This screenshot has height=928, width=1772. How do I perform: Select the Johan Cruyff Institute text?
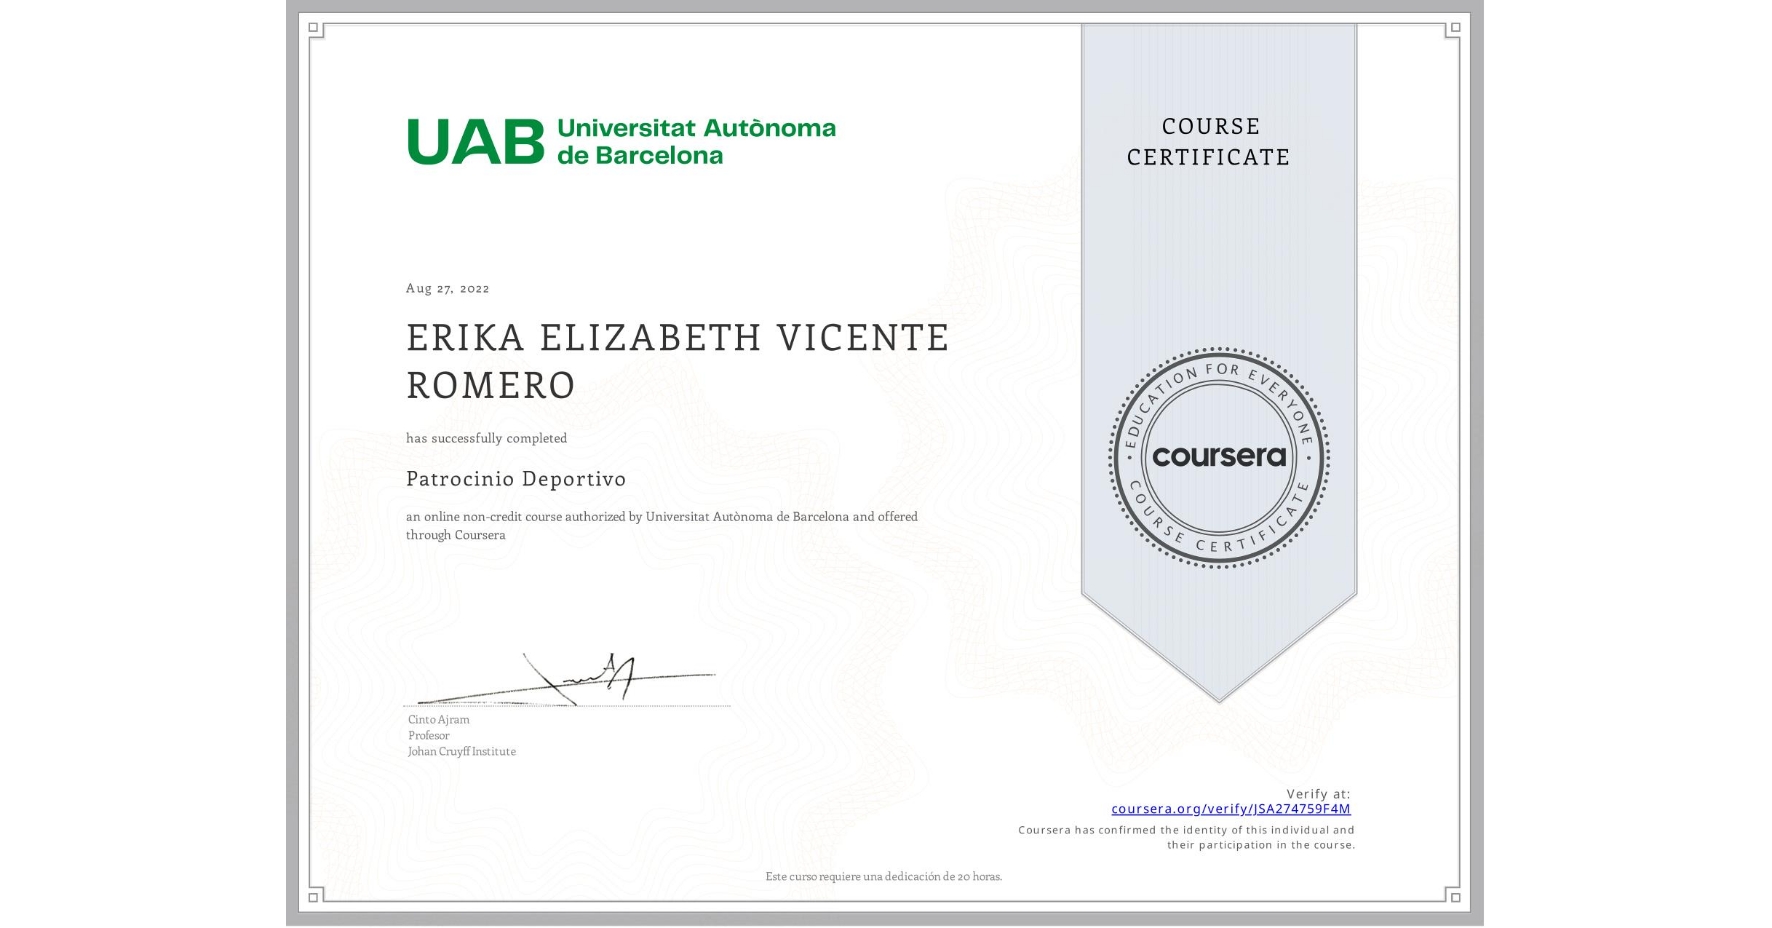pyautogui.click(x=461, y=751)
